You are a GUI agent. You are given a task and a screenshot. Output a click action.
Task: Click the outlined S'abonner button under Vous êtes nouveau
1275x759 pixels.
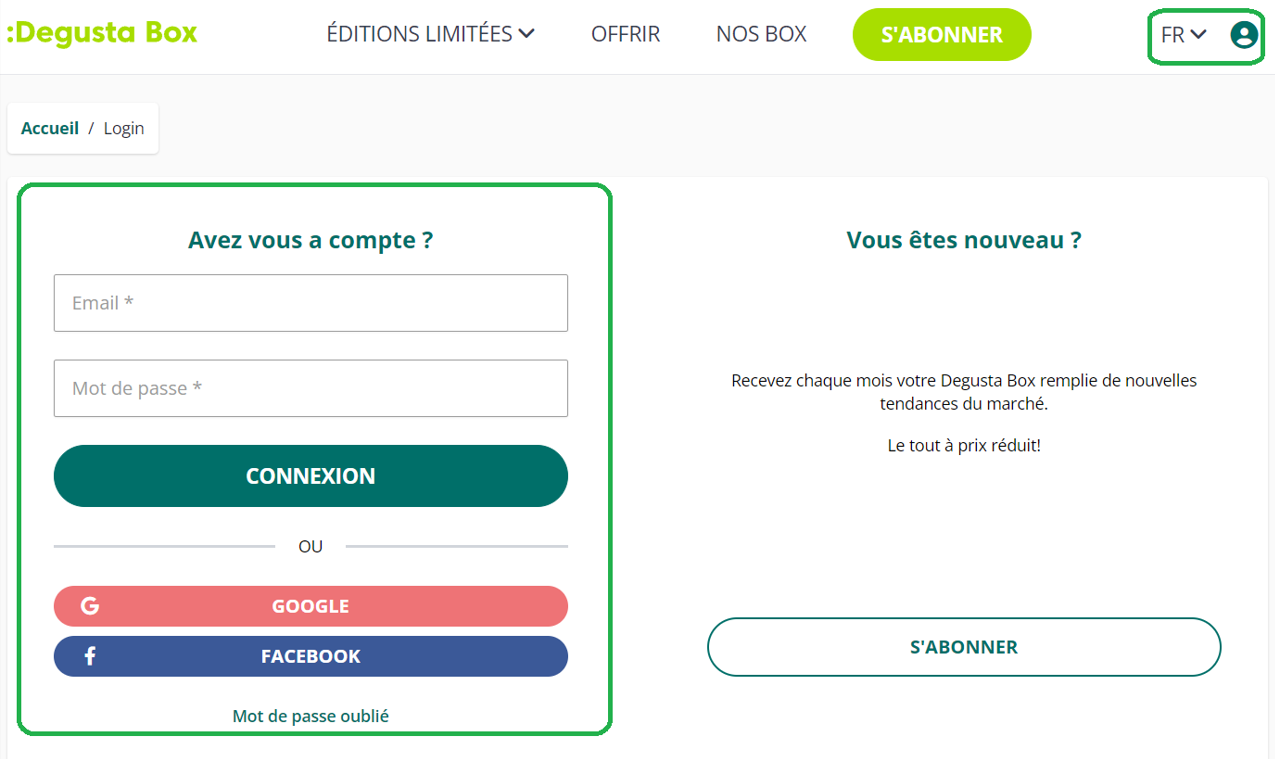[x=964, y=647]
